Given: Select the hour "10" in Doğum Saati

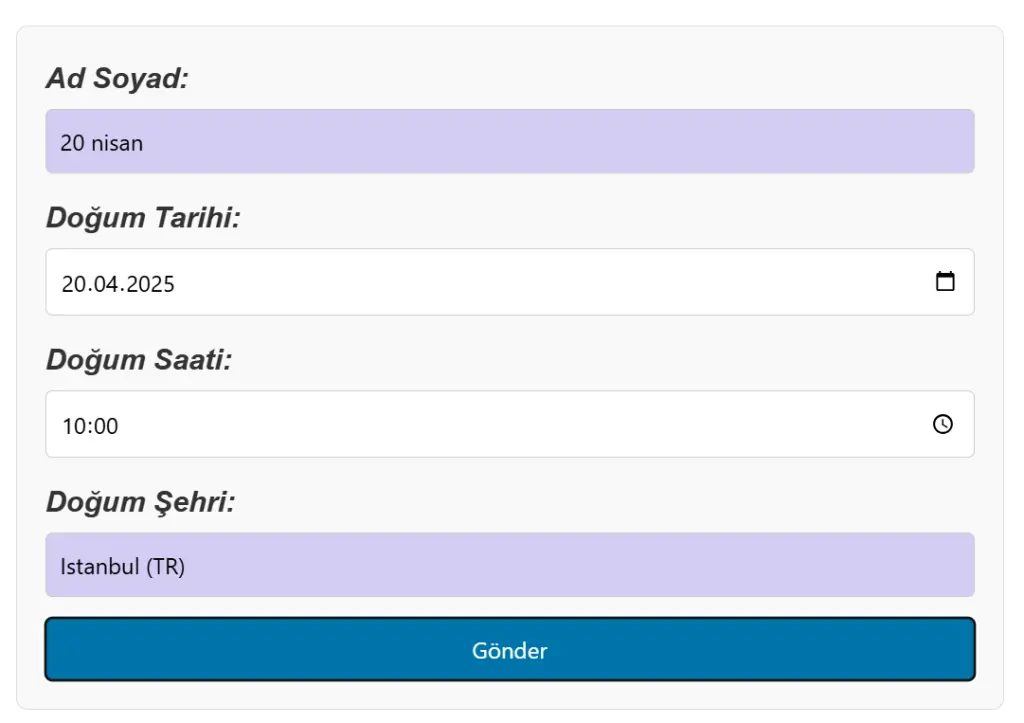Looking at the screenshot, I should coord(73,426).
